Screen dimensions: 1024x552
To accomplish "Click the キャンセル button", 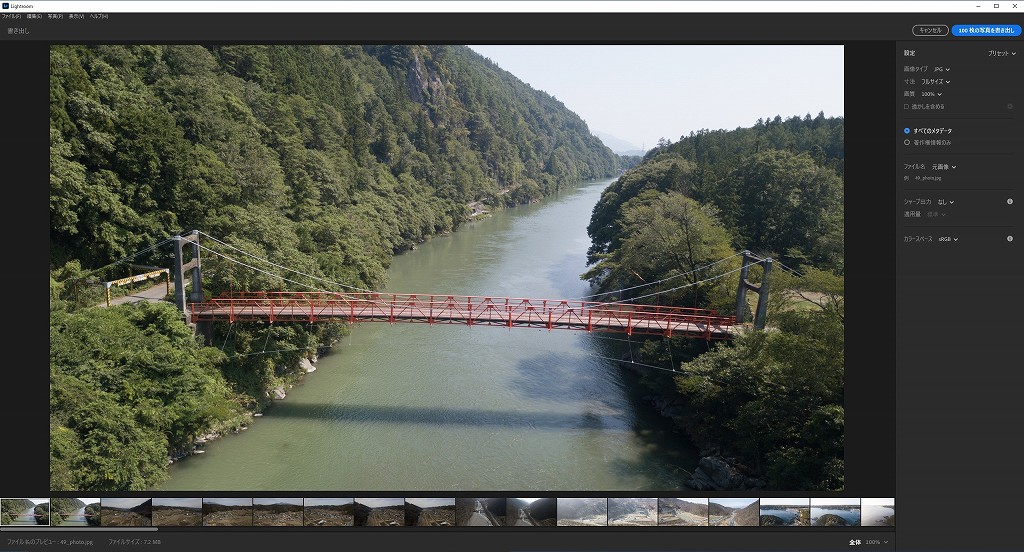I will pyautogui.click(x=930, y=30).
